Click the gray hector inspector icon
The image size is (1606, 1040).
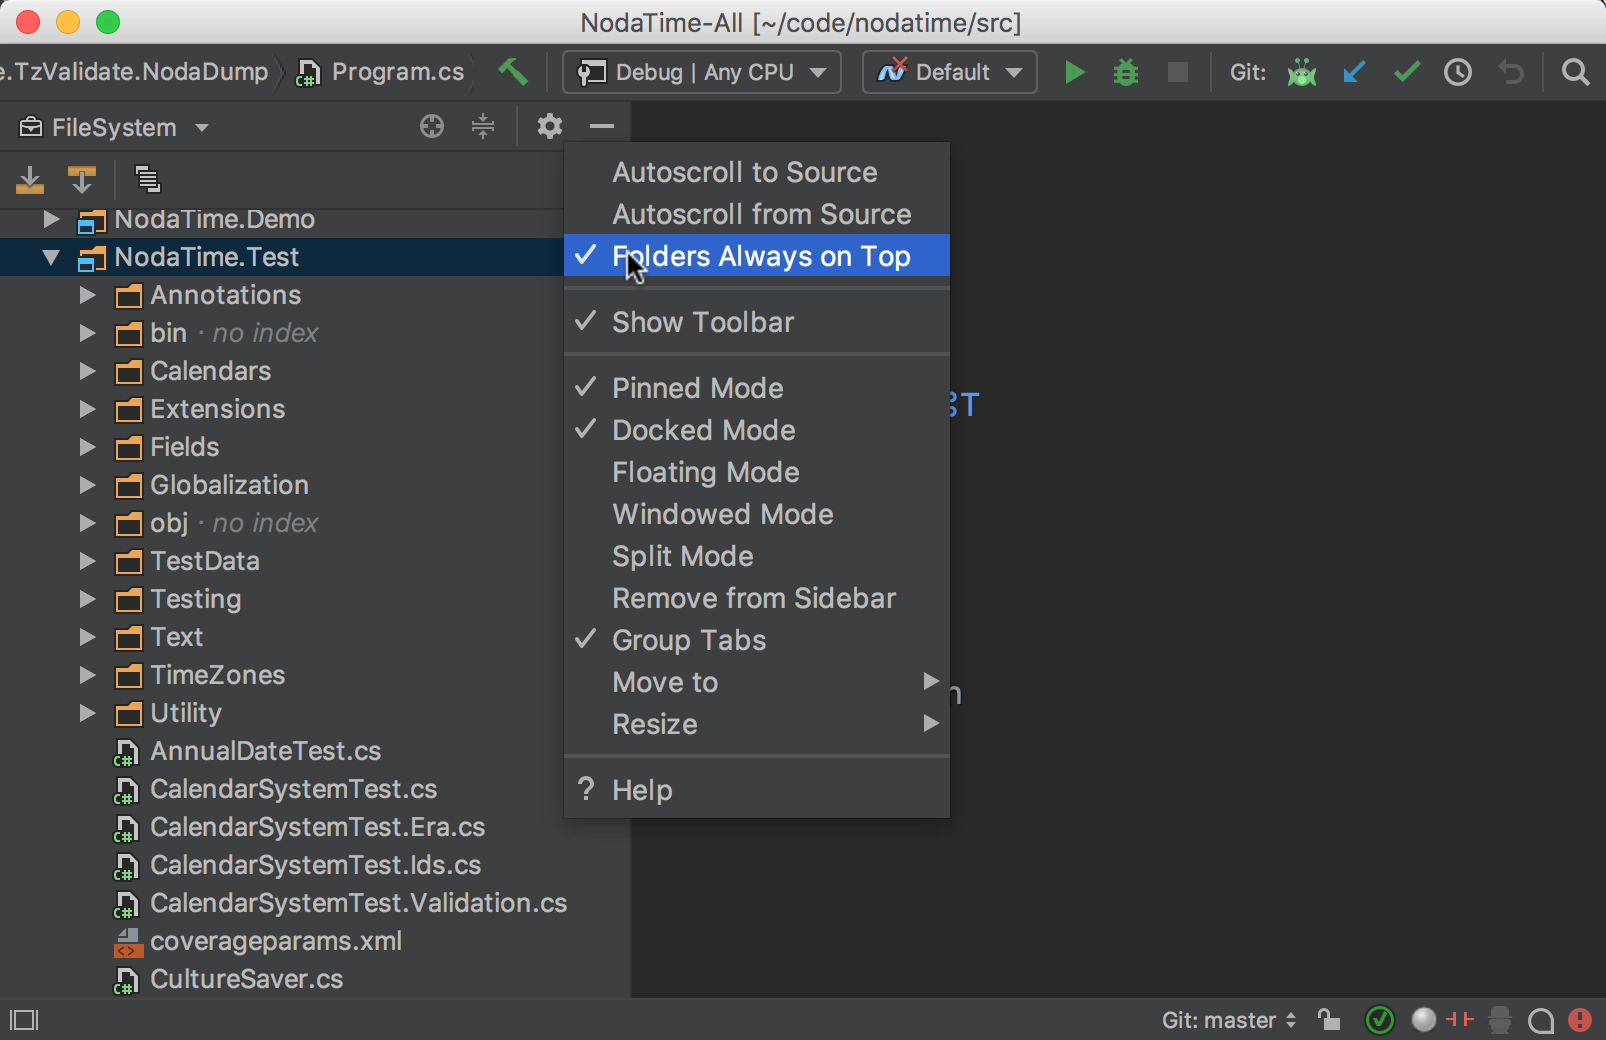[1500, 1019]
